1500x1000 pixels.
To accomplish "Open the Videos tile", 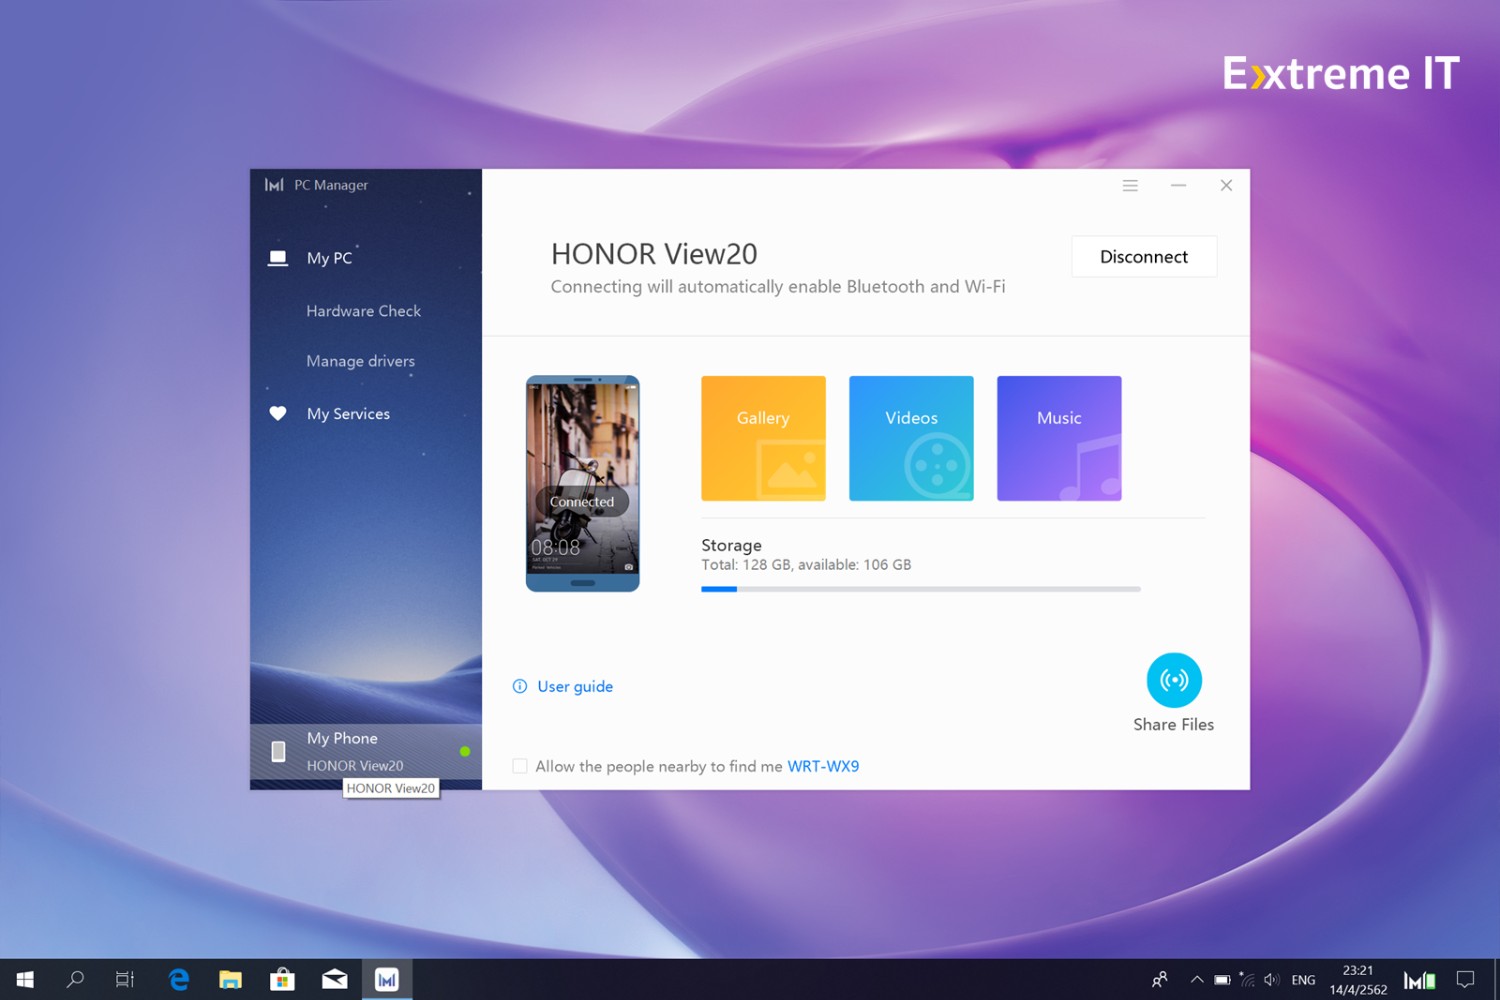I will (x=911, y=438).
